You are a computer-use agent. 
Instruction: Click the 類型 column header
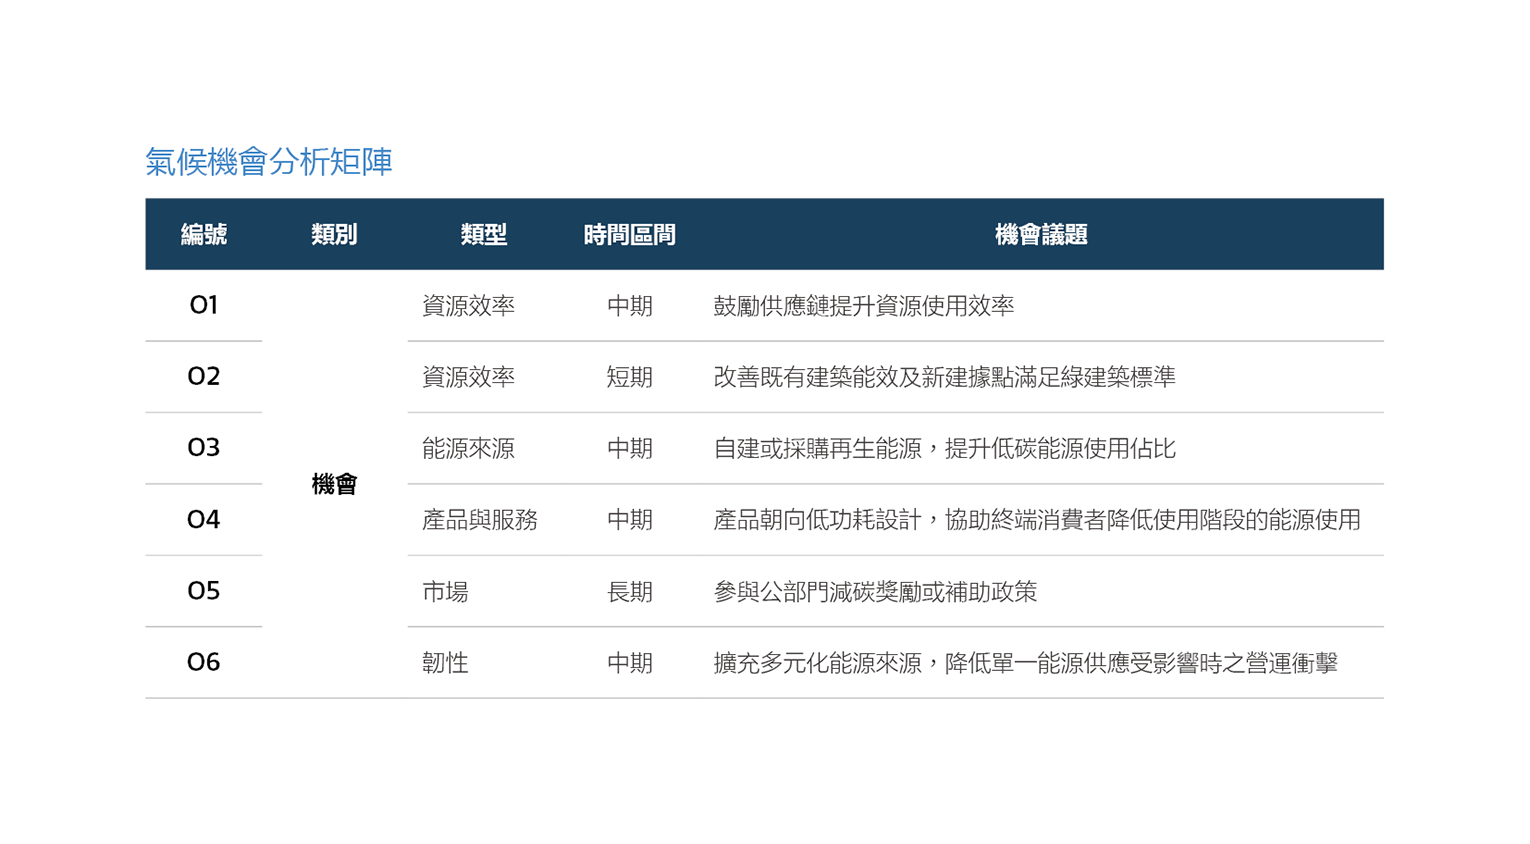coord(484,235)
